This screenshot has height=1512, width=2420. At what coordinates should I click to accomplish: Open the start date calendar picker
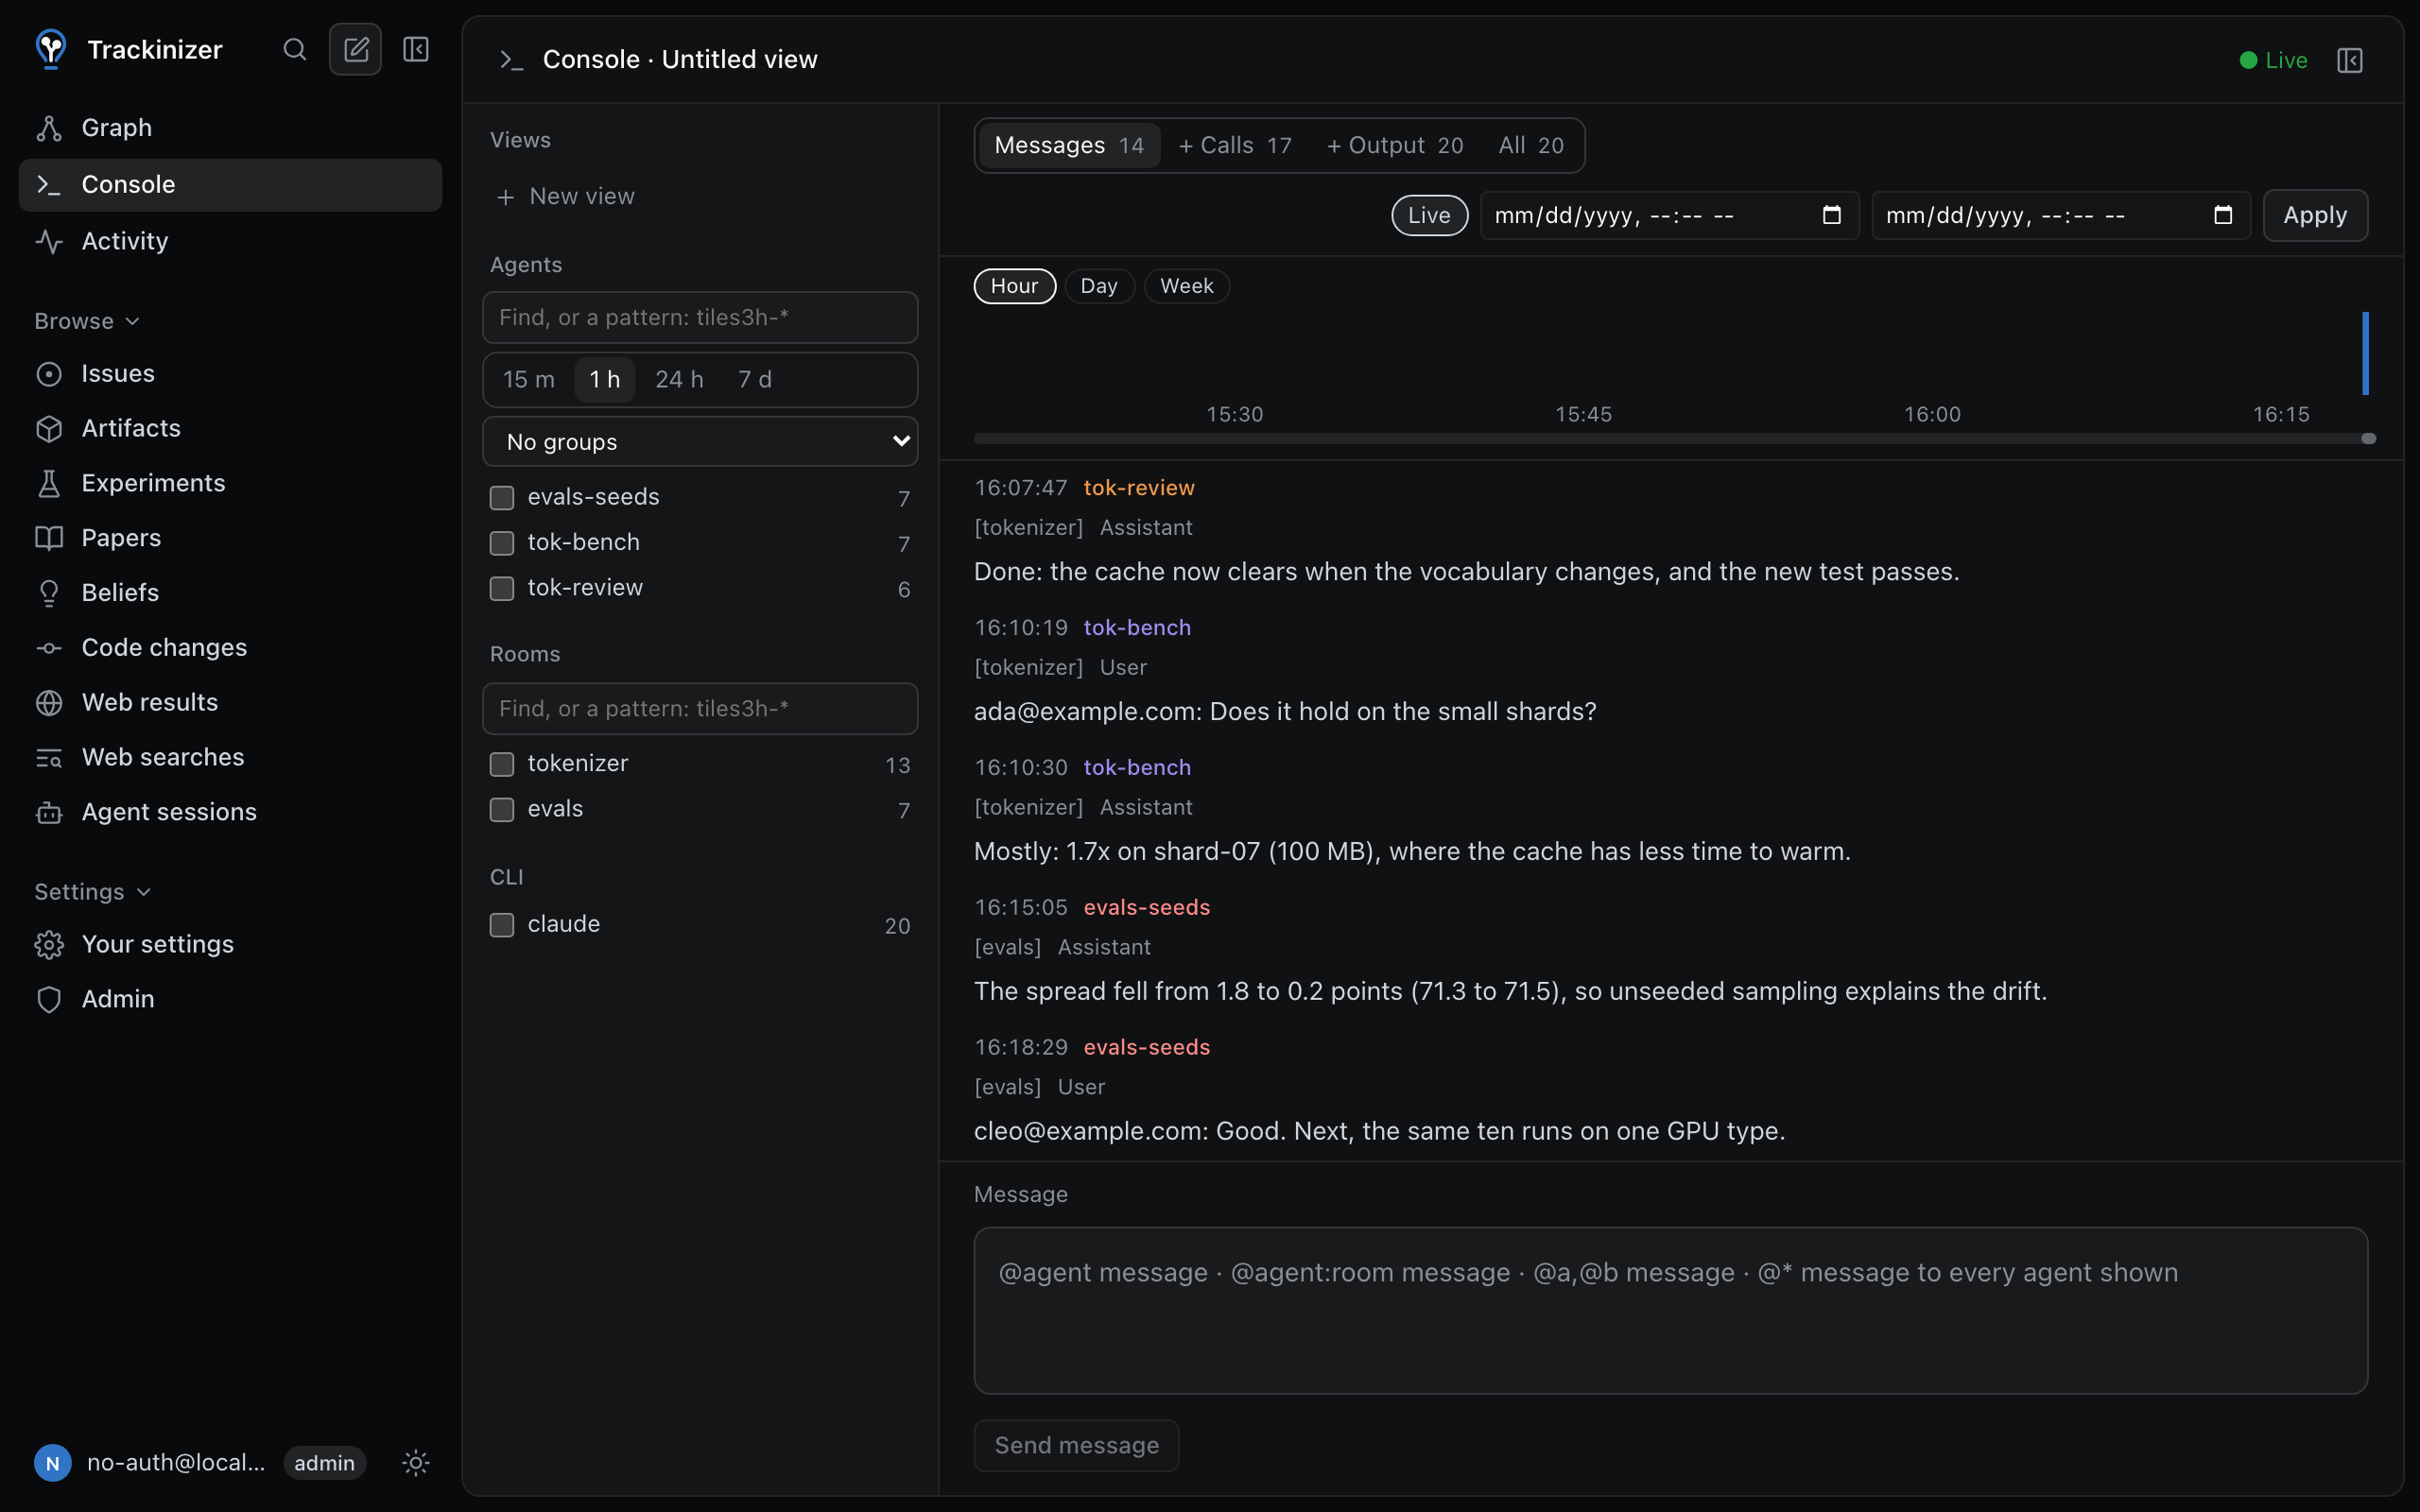1831,215
